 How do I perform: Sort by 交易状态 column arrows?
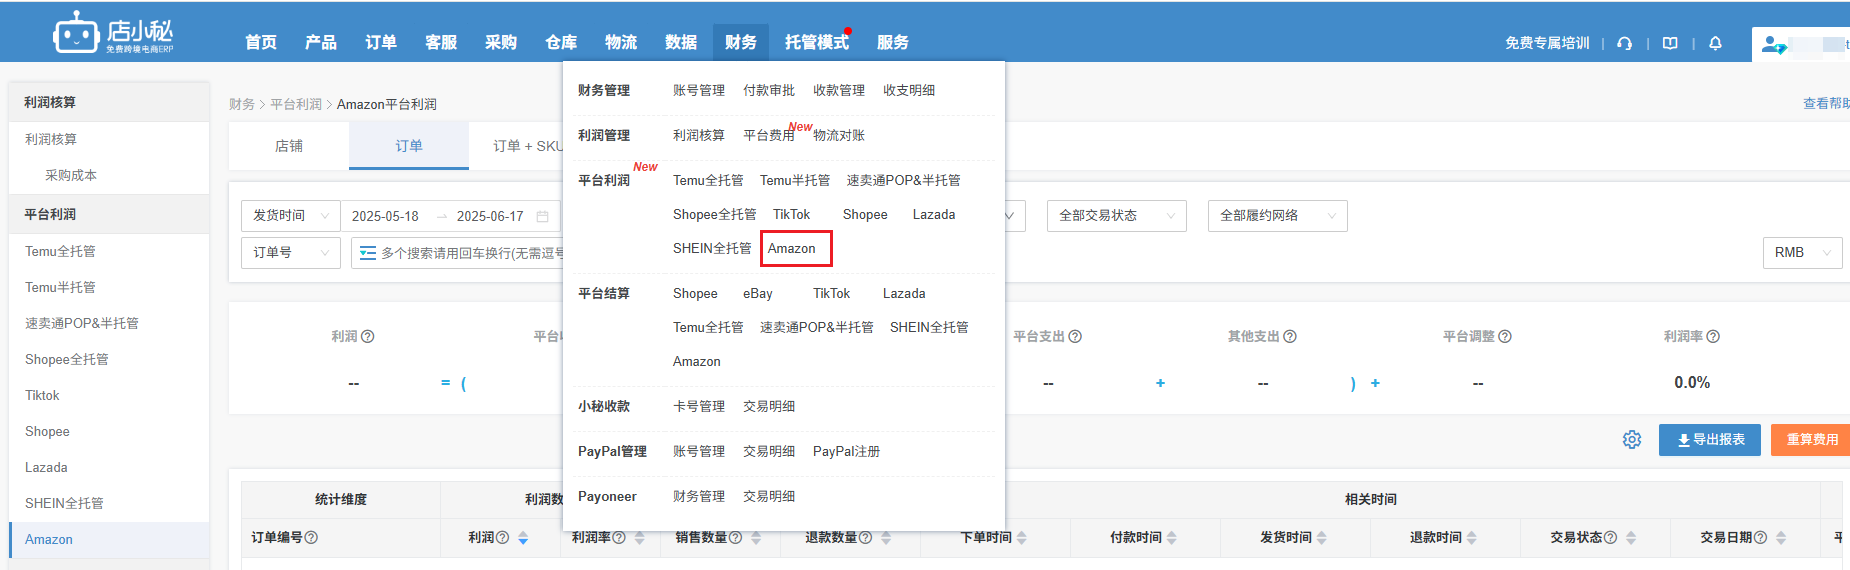pos(1631,538)
